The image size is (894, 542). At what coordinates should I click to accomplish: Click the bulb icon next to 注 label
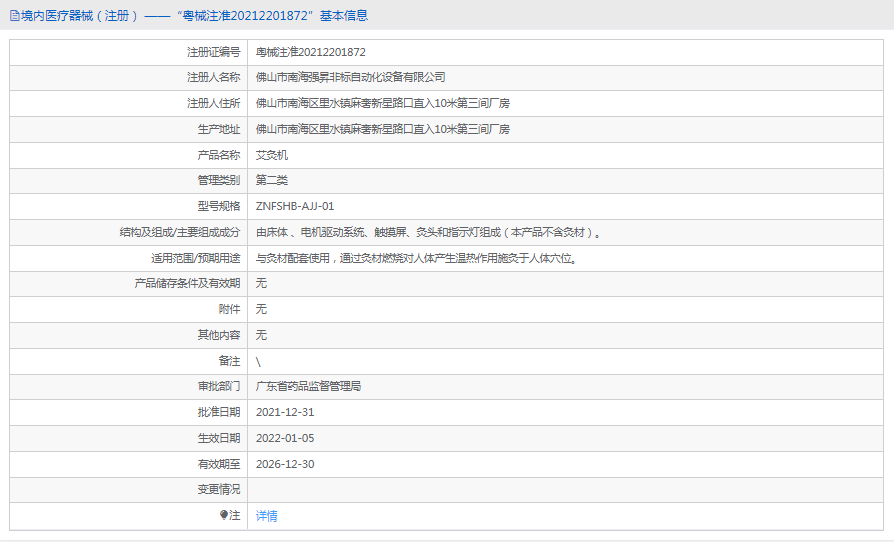coord(224,515)
